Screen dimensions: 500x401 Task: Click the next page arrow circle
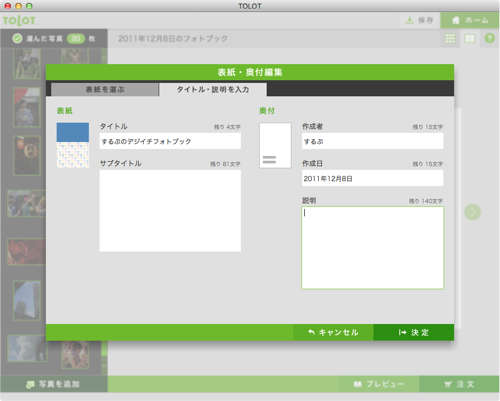472,212
